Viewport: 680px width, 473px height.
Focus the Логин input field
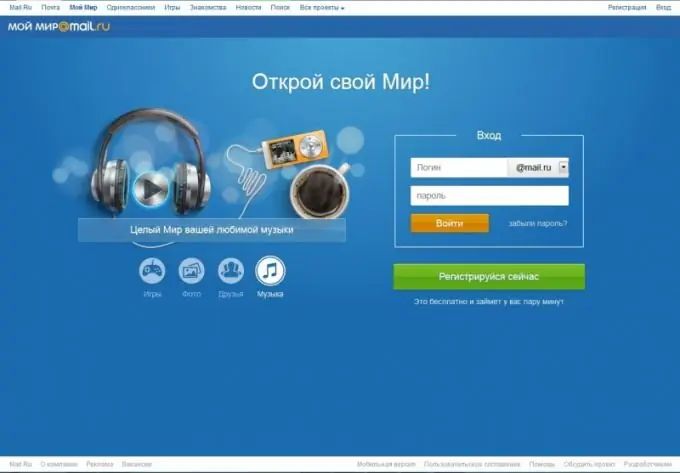tap(459, 167)
